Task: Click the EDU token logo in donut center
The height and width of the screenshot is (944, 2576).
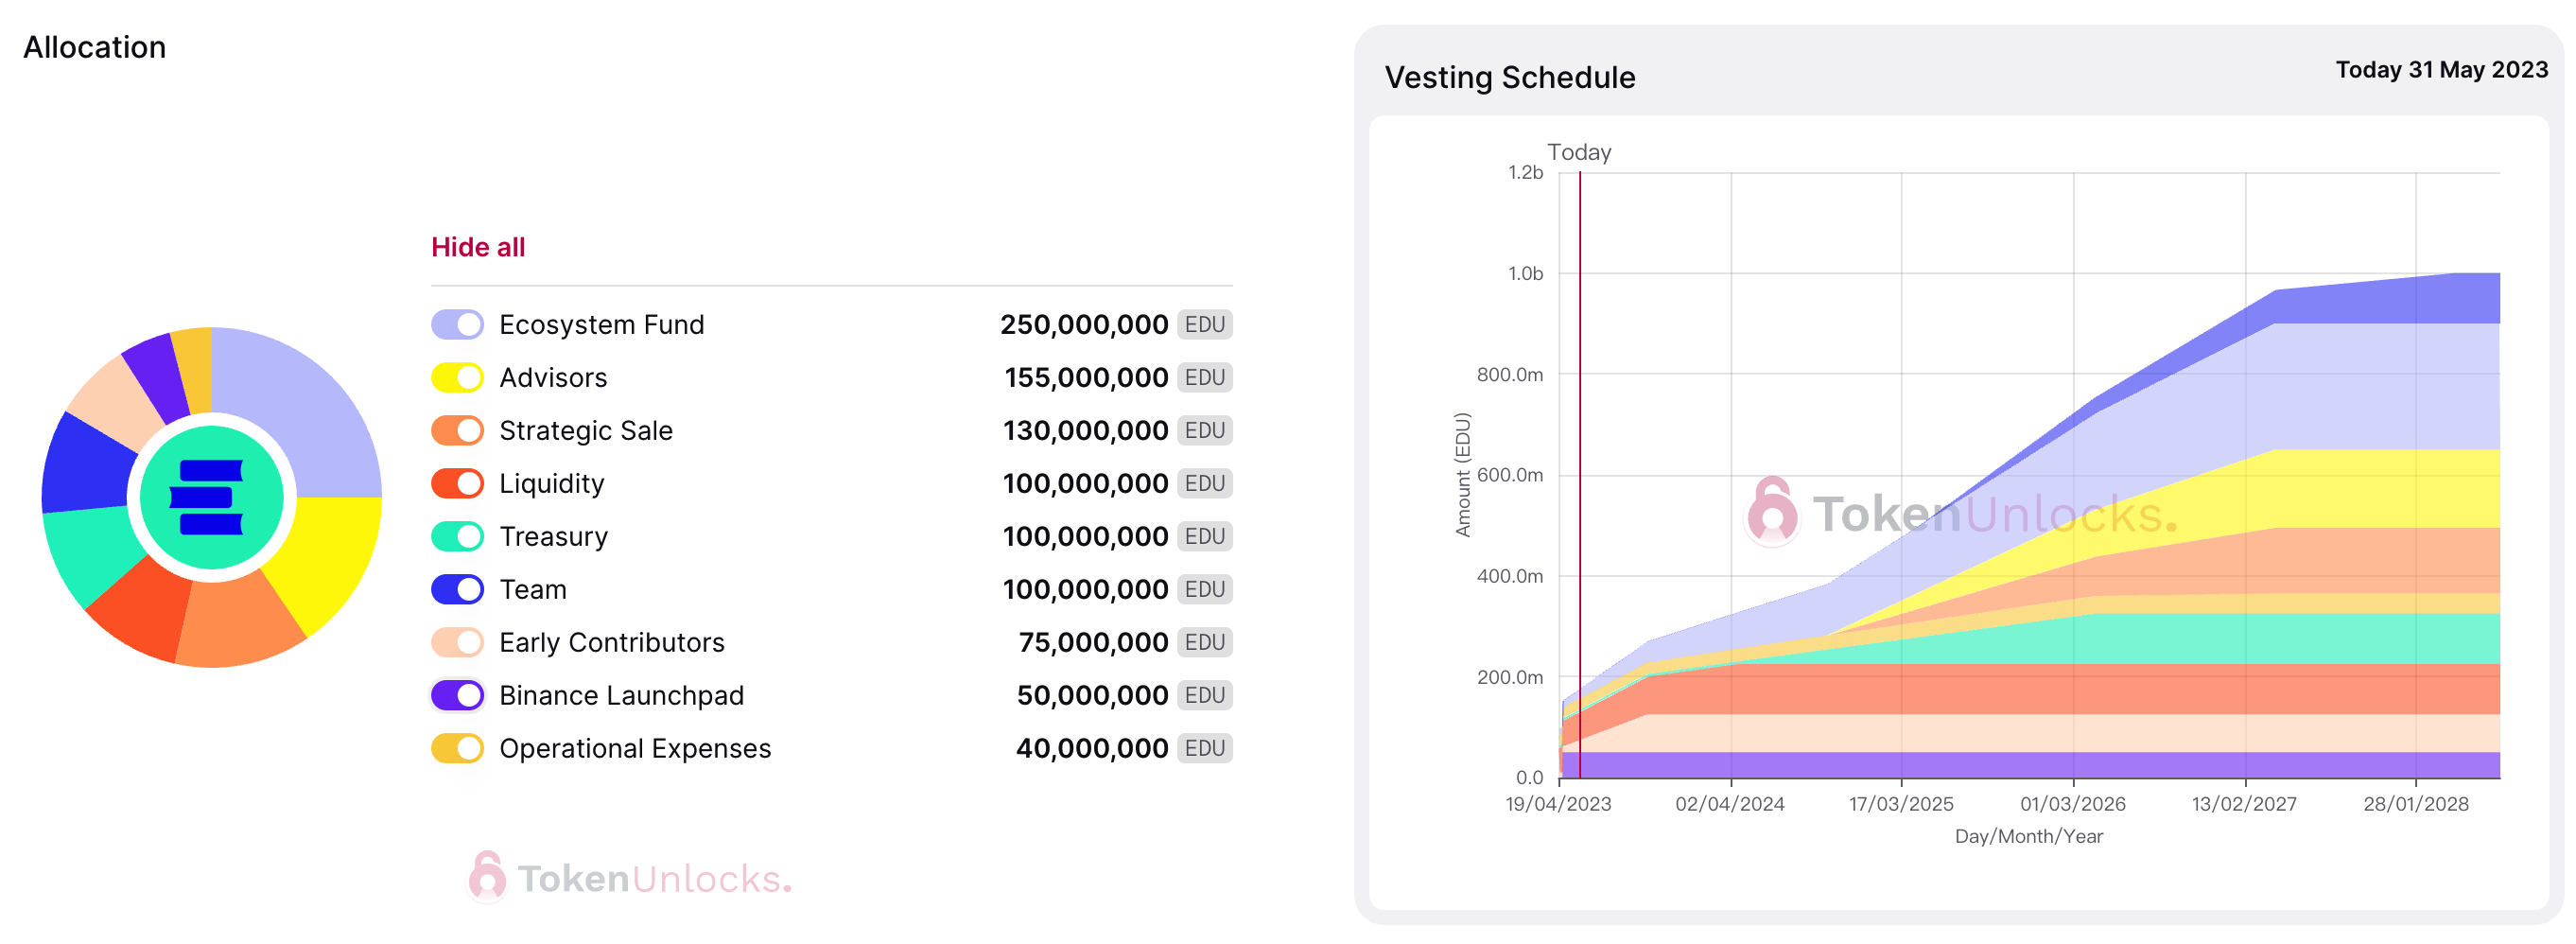Action: 211,497
